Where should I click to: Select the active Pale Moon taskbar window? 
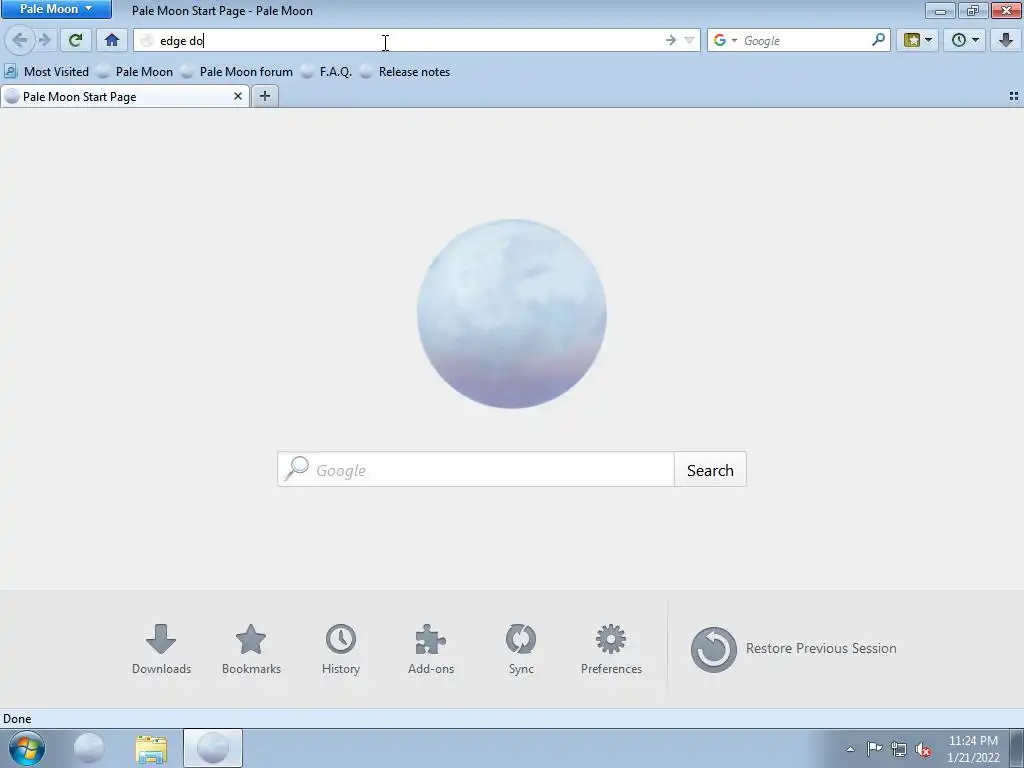click(x=213, y=748)
